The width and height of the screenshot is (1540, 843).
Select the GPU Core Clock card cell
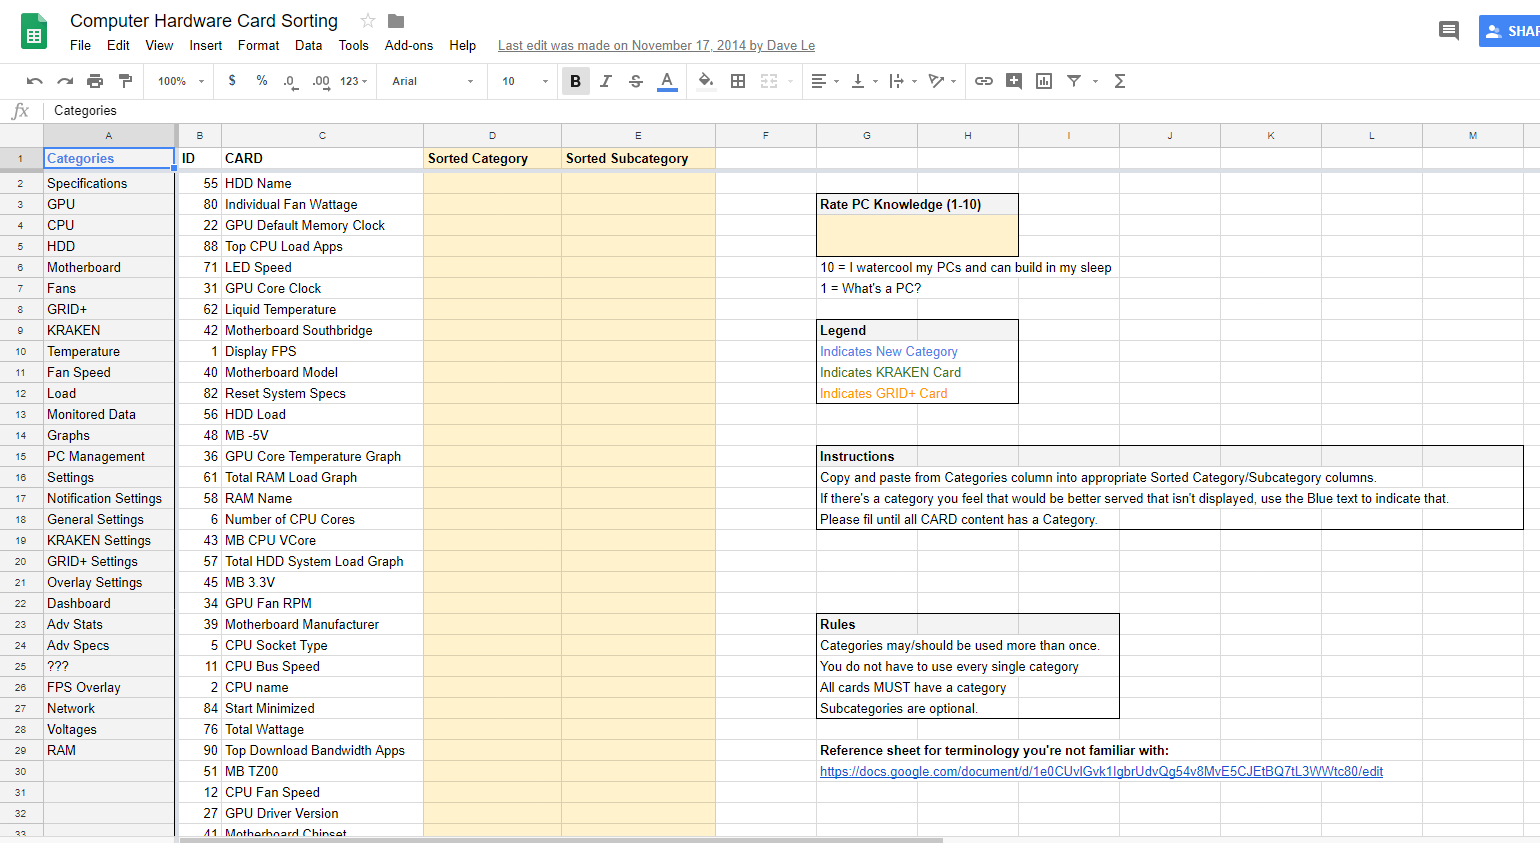pos(322,288)
